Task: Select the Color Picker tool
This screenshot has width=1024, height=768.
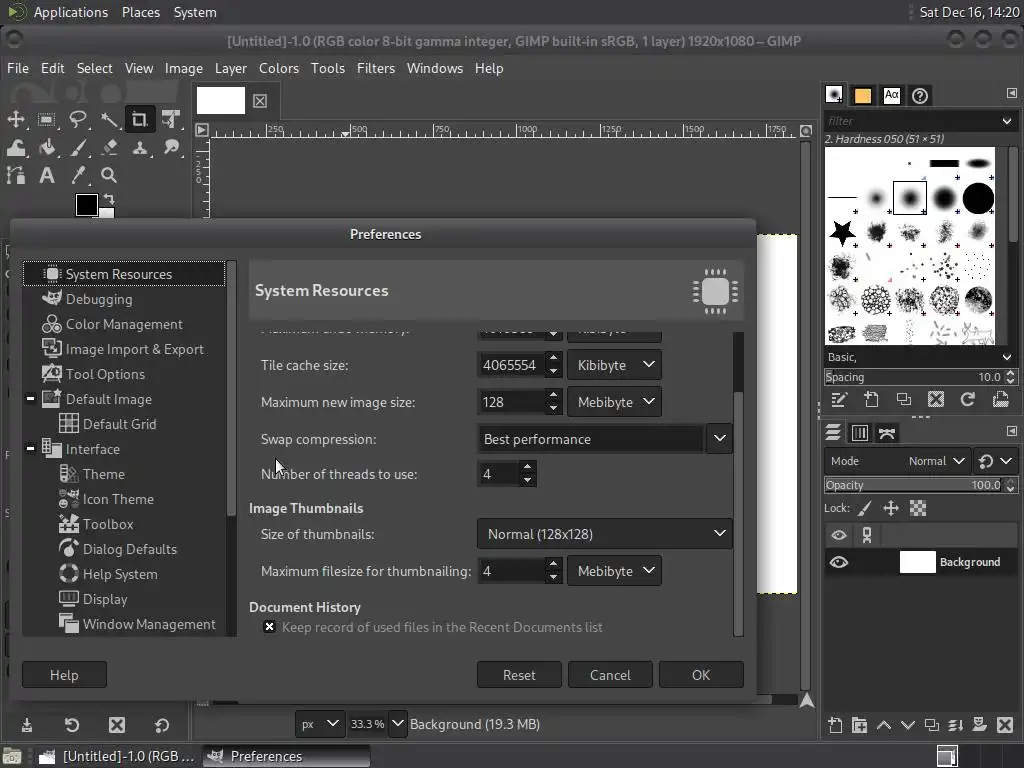Action: [78, 175]
